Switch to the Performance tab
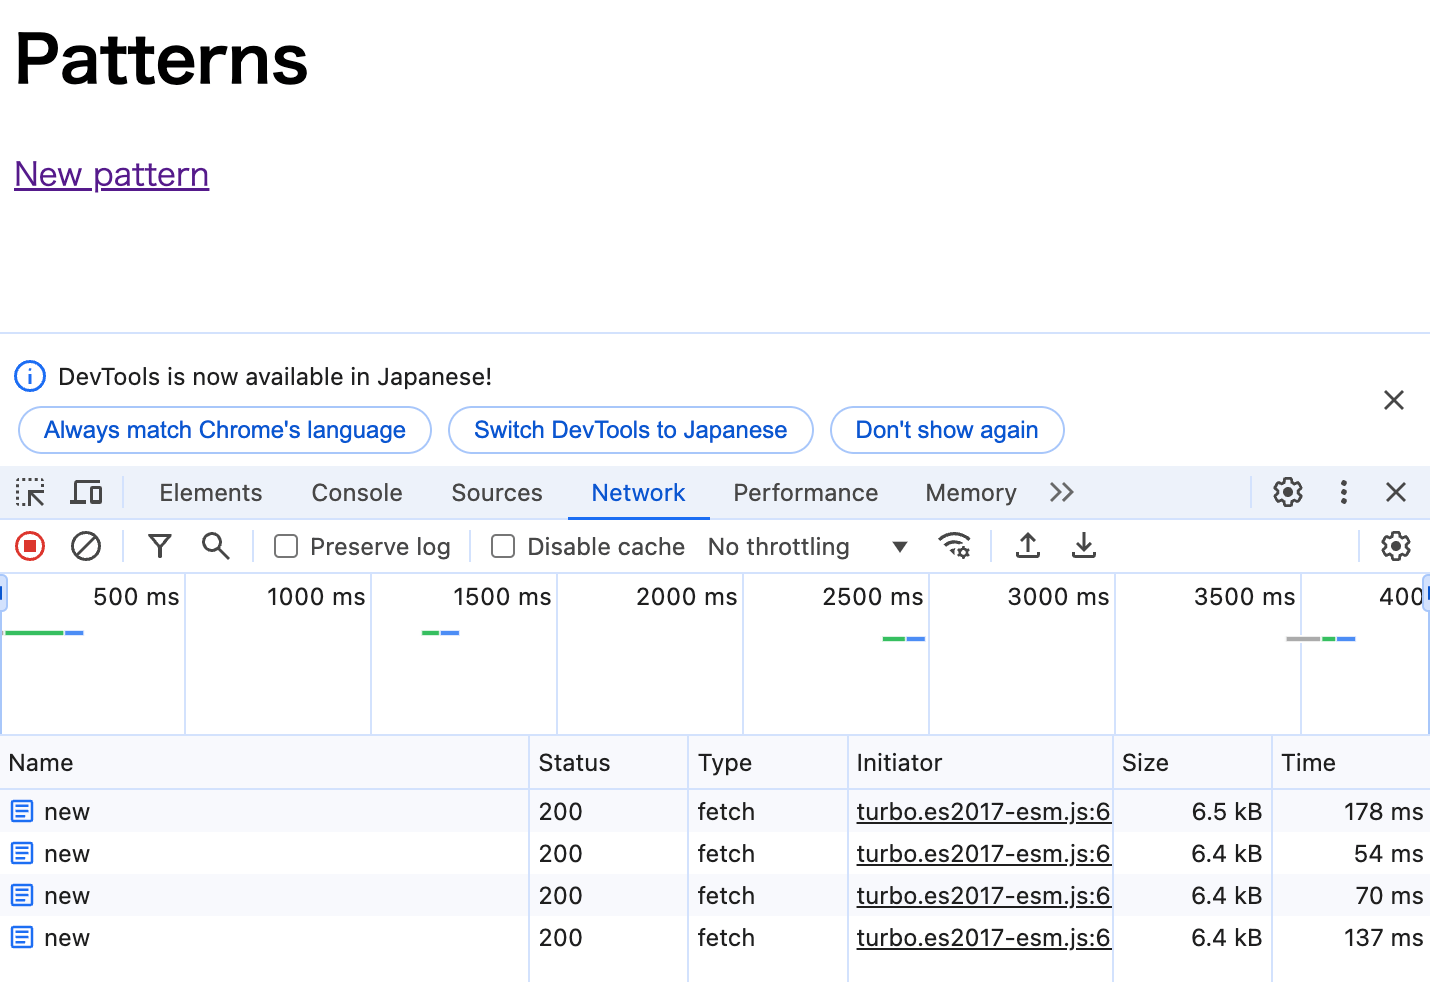 click(805, 492)
